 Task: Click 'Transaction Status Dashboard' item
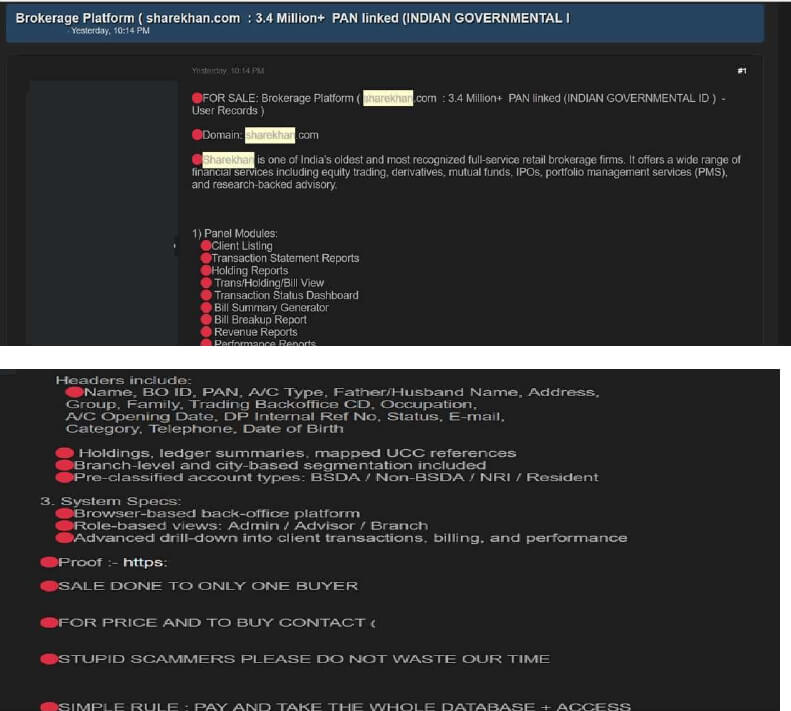pos(286,295)
